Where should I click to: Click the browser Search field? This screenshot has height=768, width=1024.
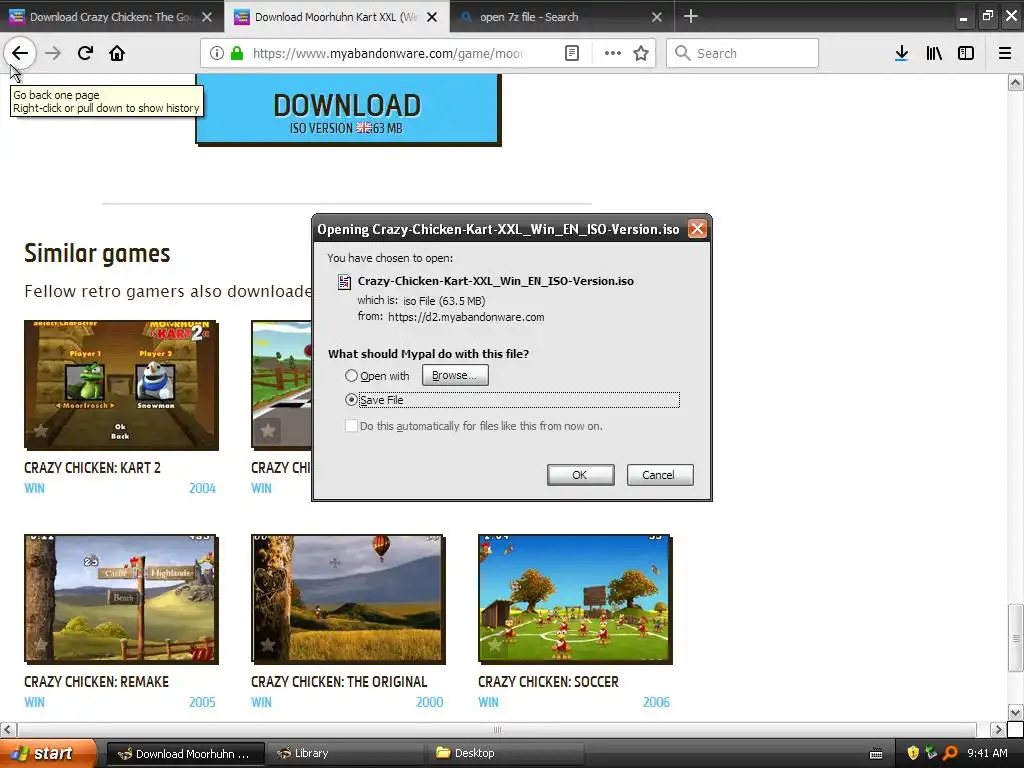pyautogui.click(x=743, y=53)
